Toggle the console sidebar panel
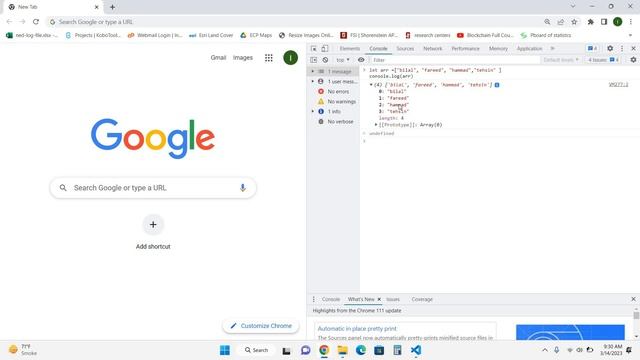This screenshot has height=360, width=640. click(x=313, y=60)
